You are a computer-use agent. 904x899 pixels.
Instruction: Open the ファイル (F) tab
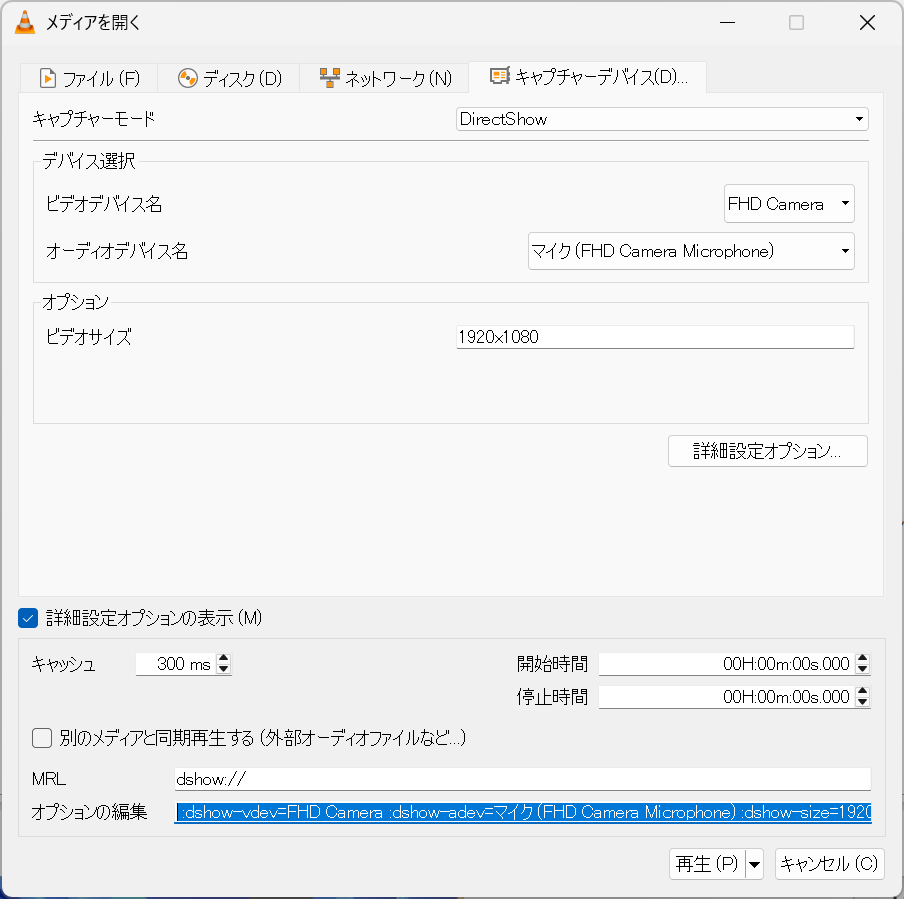[89, 78]
